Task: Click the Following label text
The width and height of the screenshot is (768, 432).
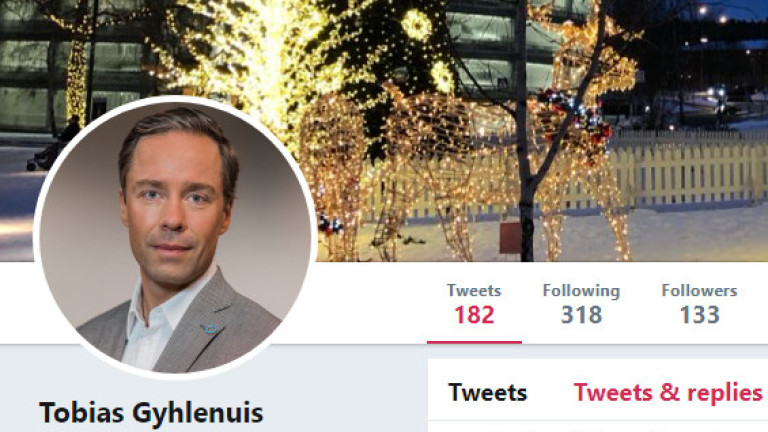Action: [x=581, y=291]
